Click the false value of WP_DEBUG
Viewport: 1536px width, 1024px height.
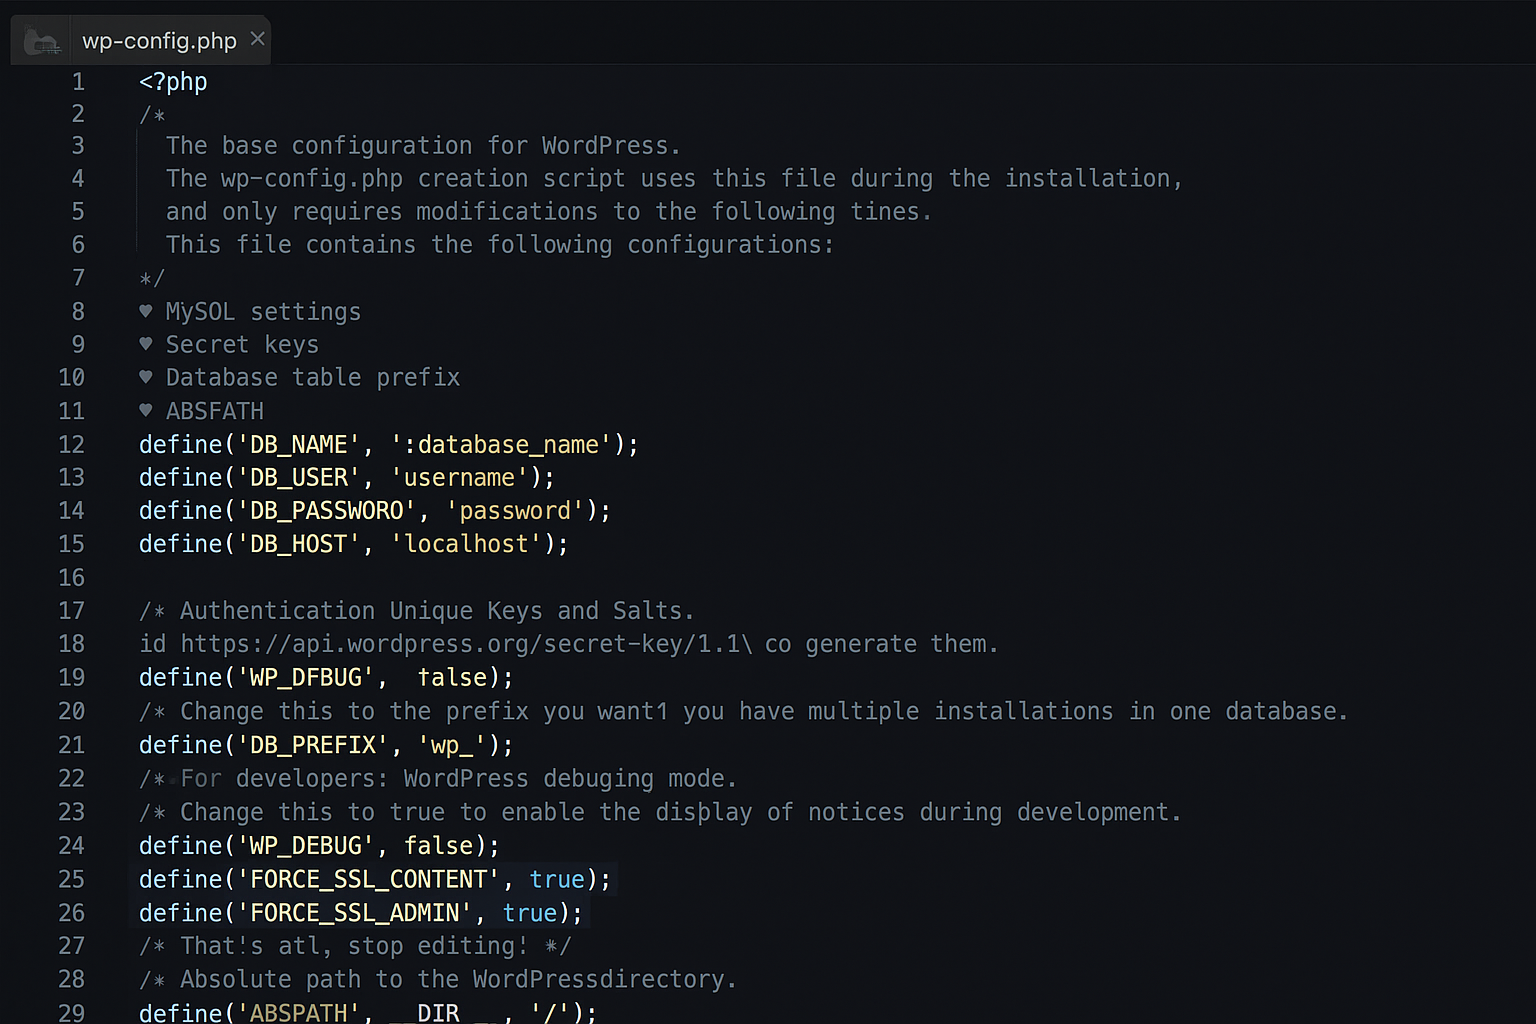pyautogui.click(x=438, y=846)
